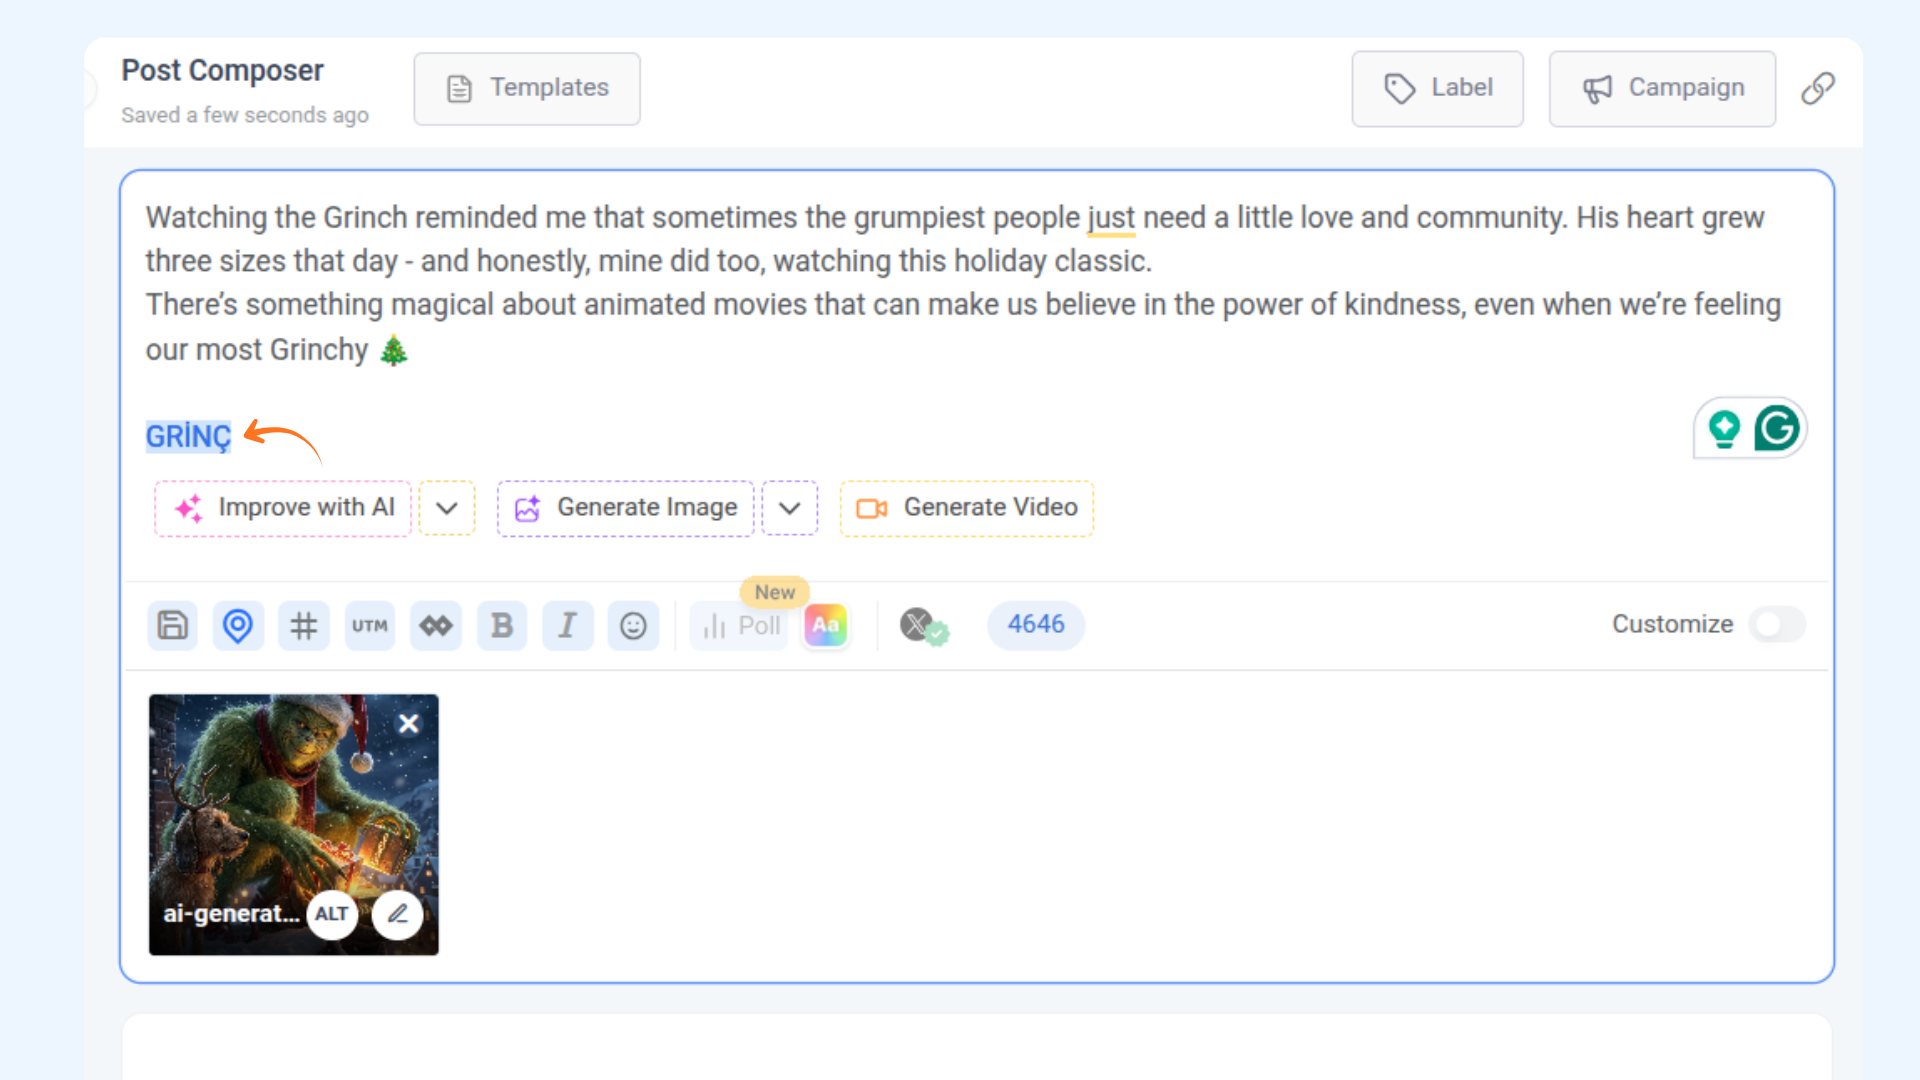Viewport: 1920px width, 1080px height.
Task: Click the UTM tracking icon
Action: pyautogui.click(x=370, y=626)
